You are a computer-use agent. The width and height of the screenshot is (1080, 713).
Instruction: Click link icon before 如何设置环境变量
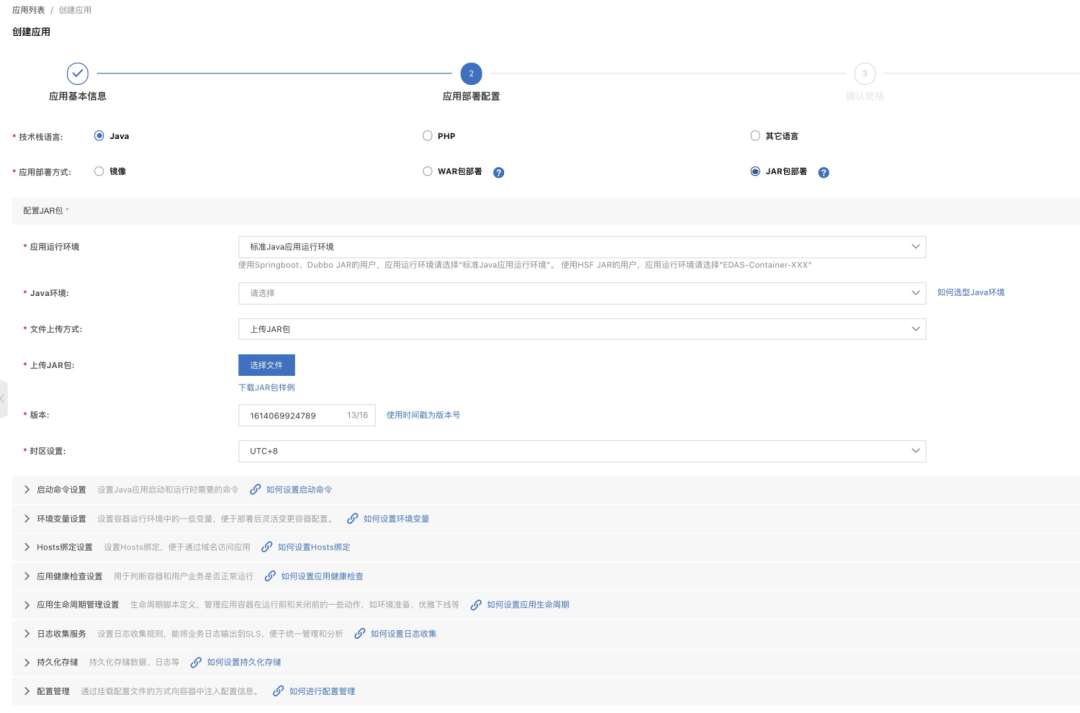[x=352, y=518]
